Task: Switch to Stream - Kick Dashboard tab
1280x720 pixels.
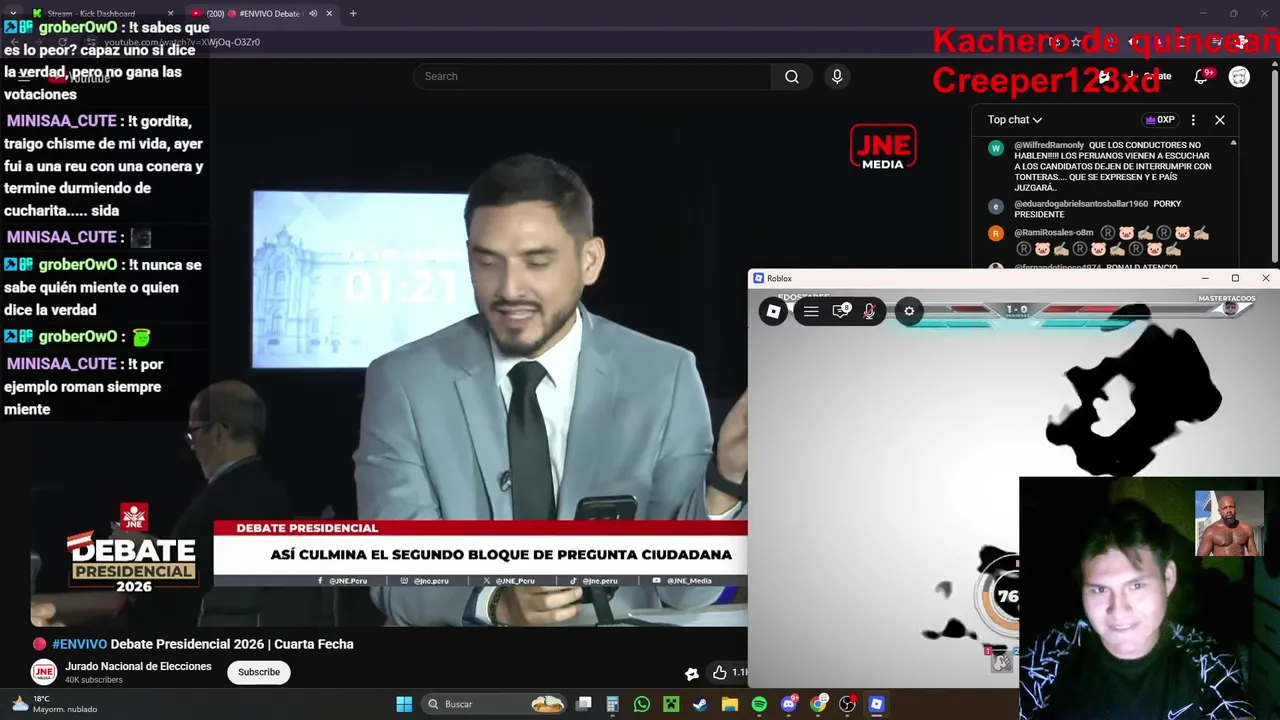Action: 90,13
